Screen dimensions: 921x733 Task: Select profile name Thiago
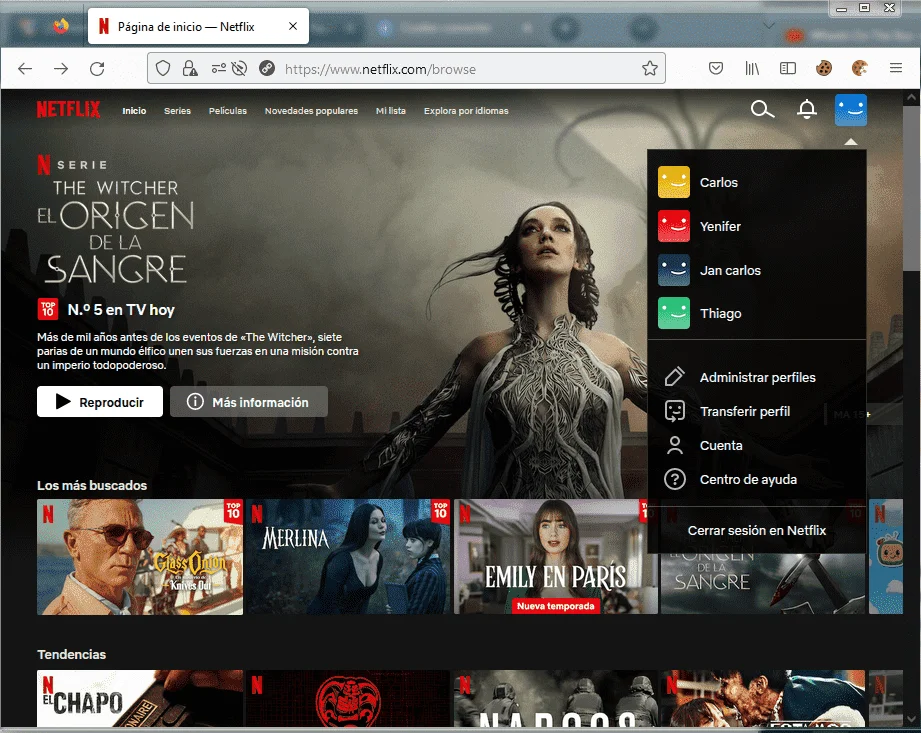(x=721, y=314)
